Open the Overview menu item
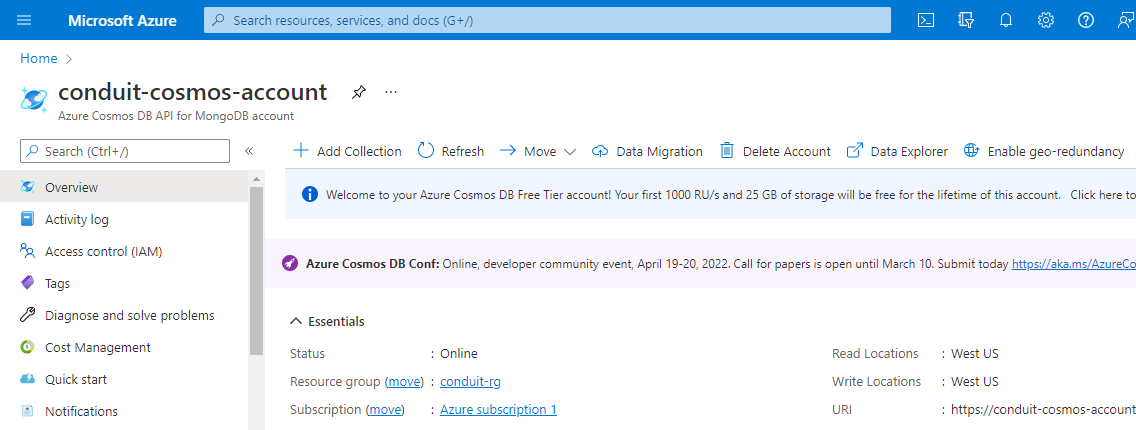1136x430 pixels. coord(124,187)
